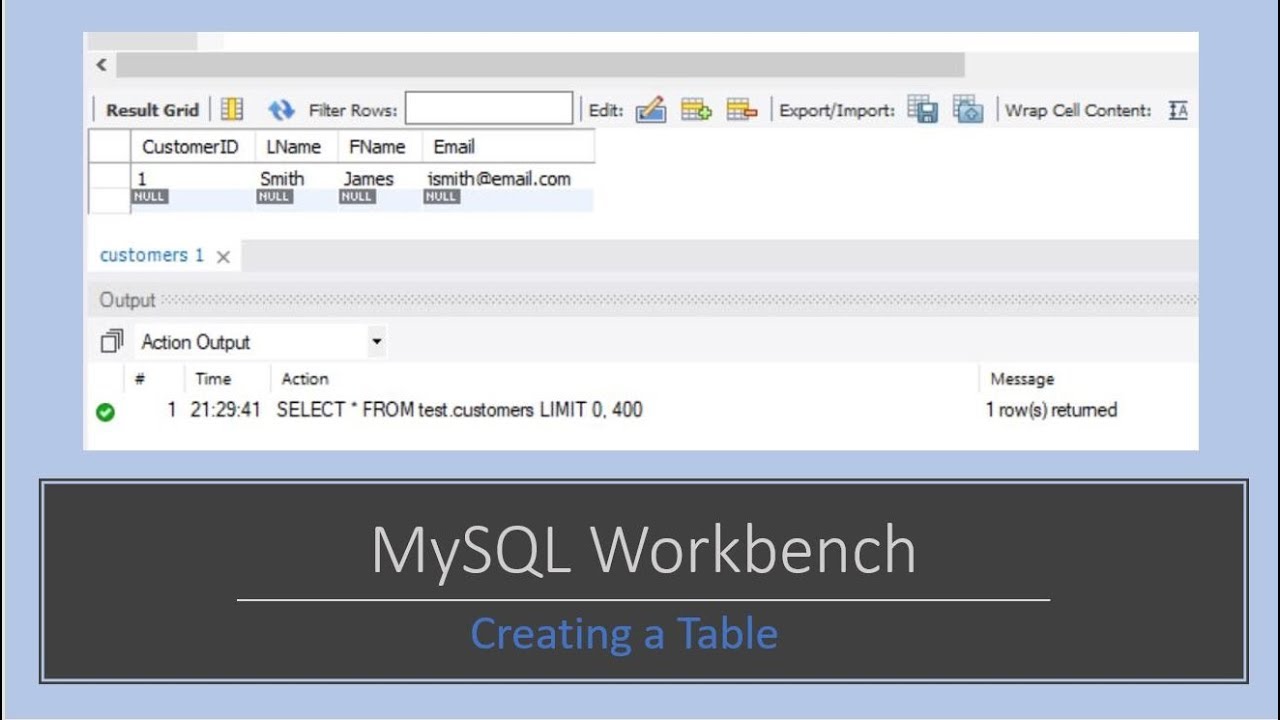
Task: Click the export recordset to file icon
Action: pos(923,109)
